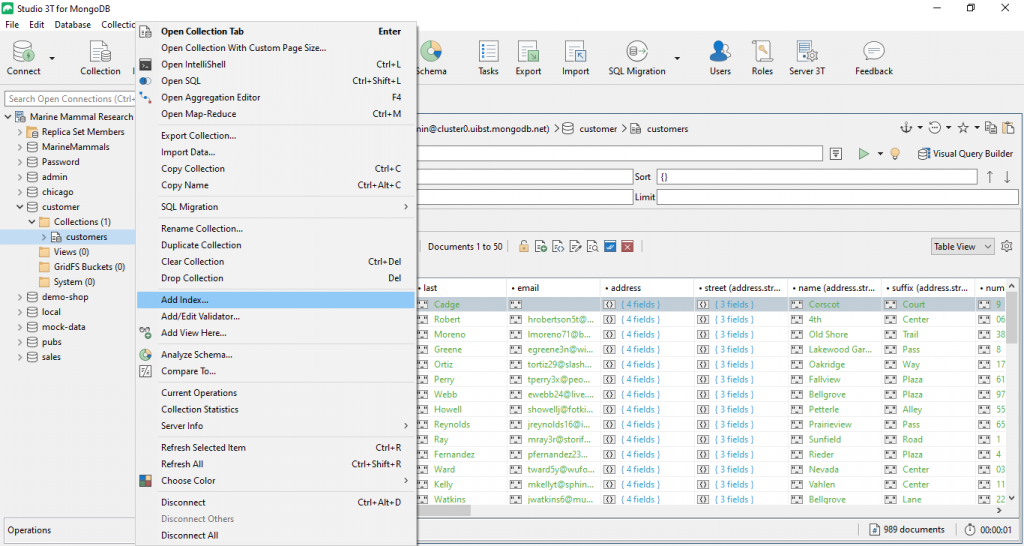The width and height of the screenshot is (1024, 546).
Task: Click the sort ascending up arrow
Action: [990, 176]
